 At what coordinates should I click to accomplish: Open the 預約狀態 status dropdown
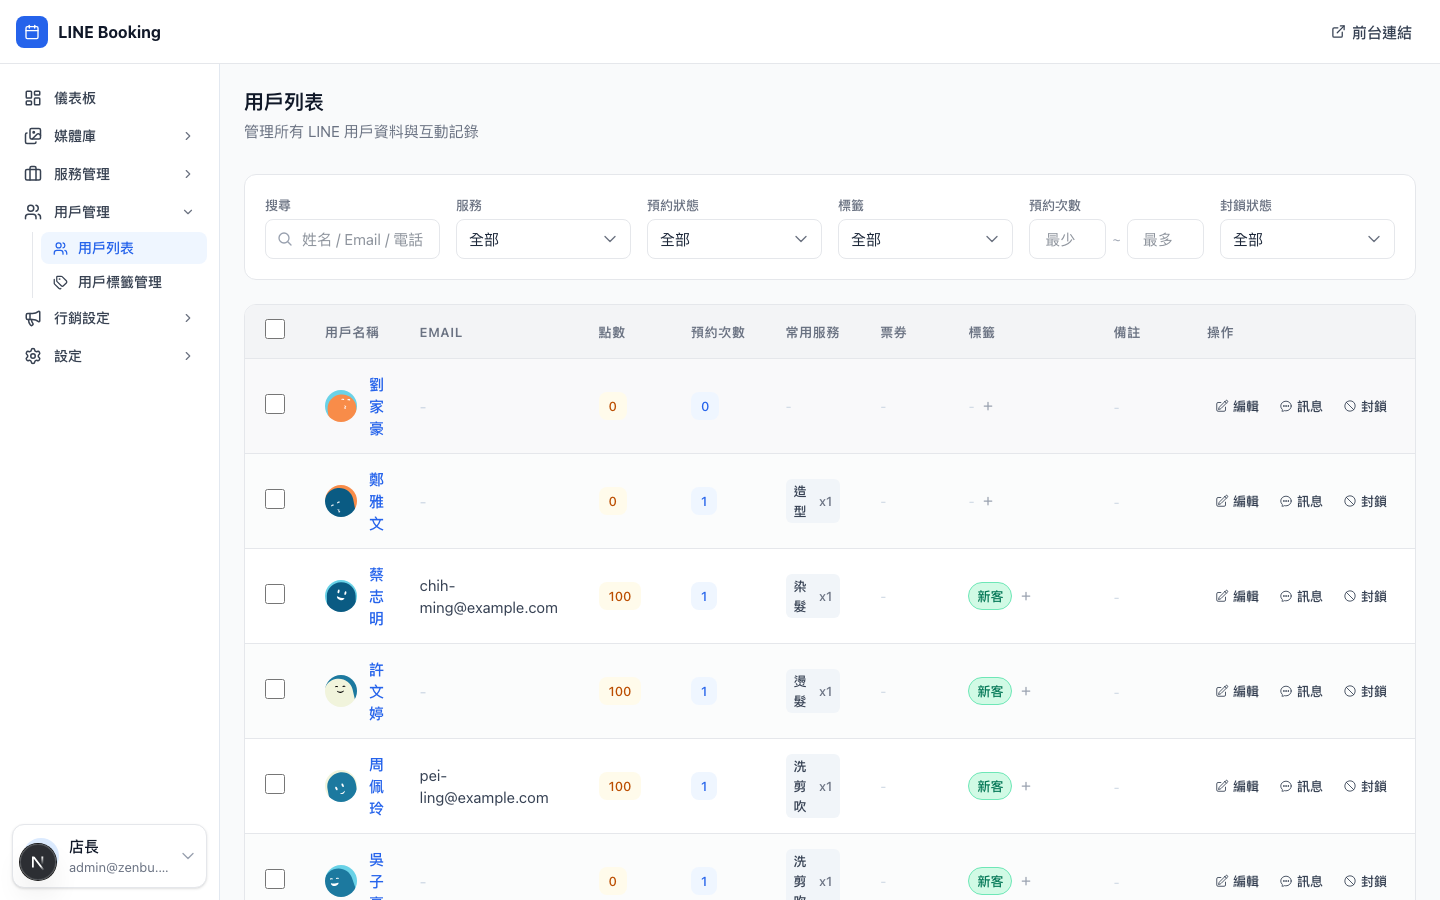pos(734,239)
